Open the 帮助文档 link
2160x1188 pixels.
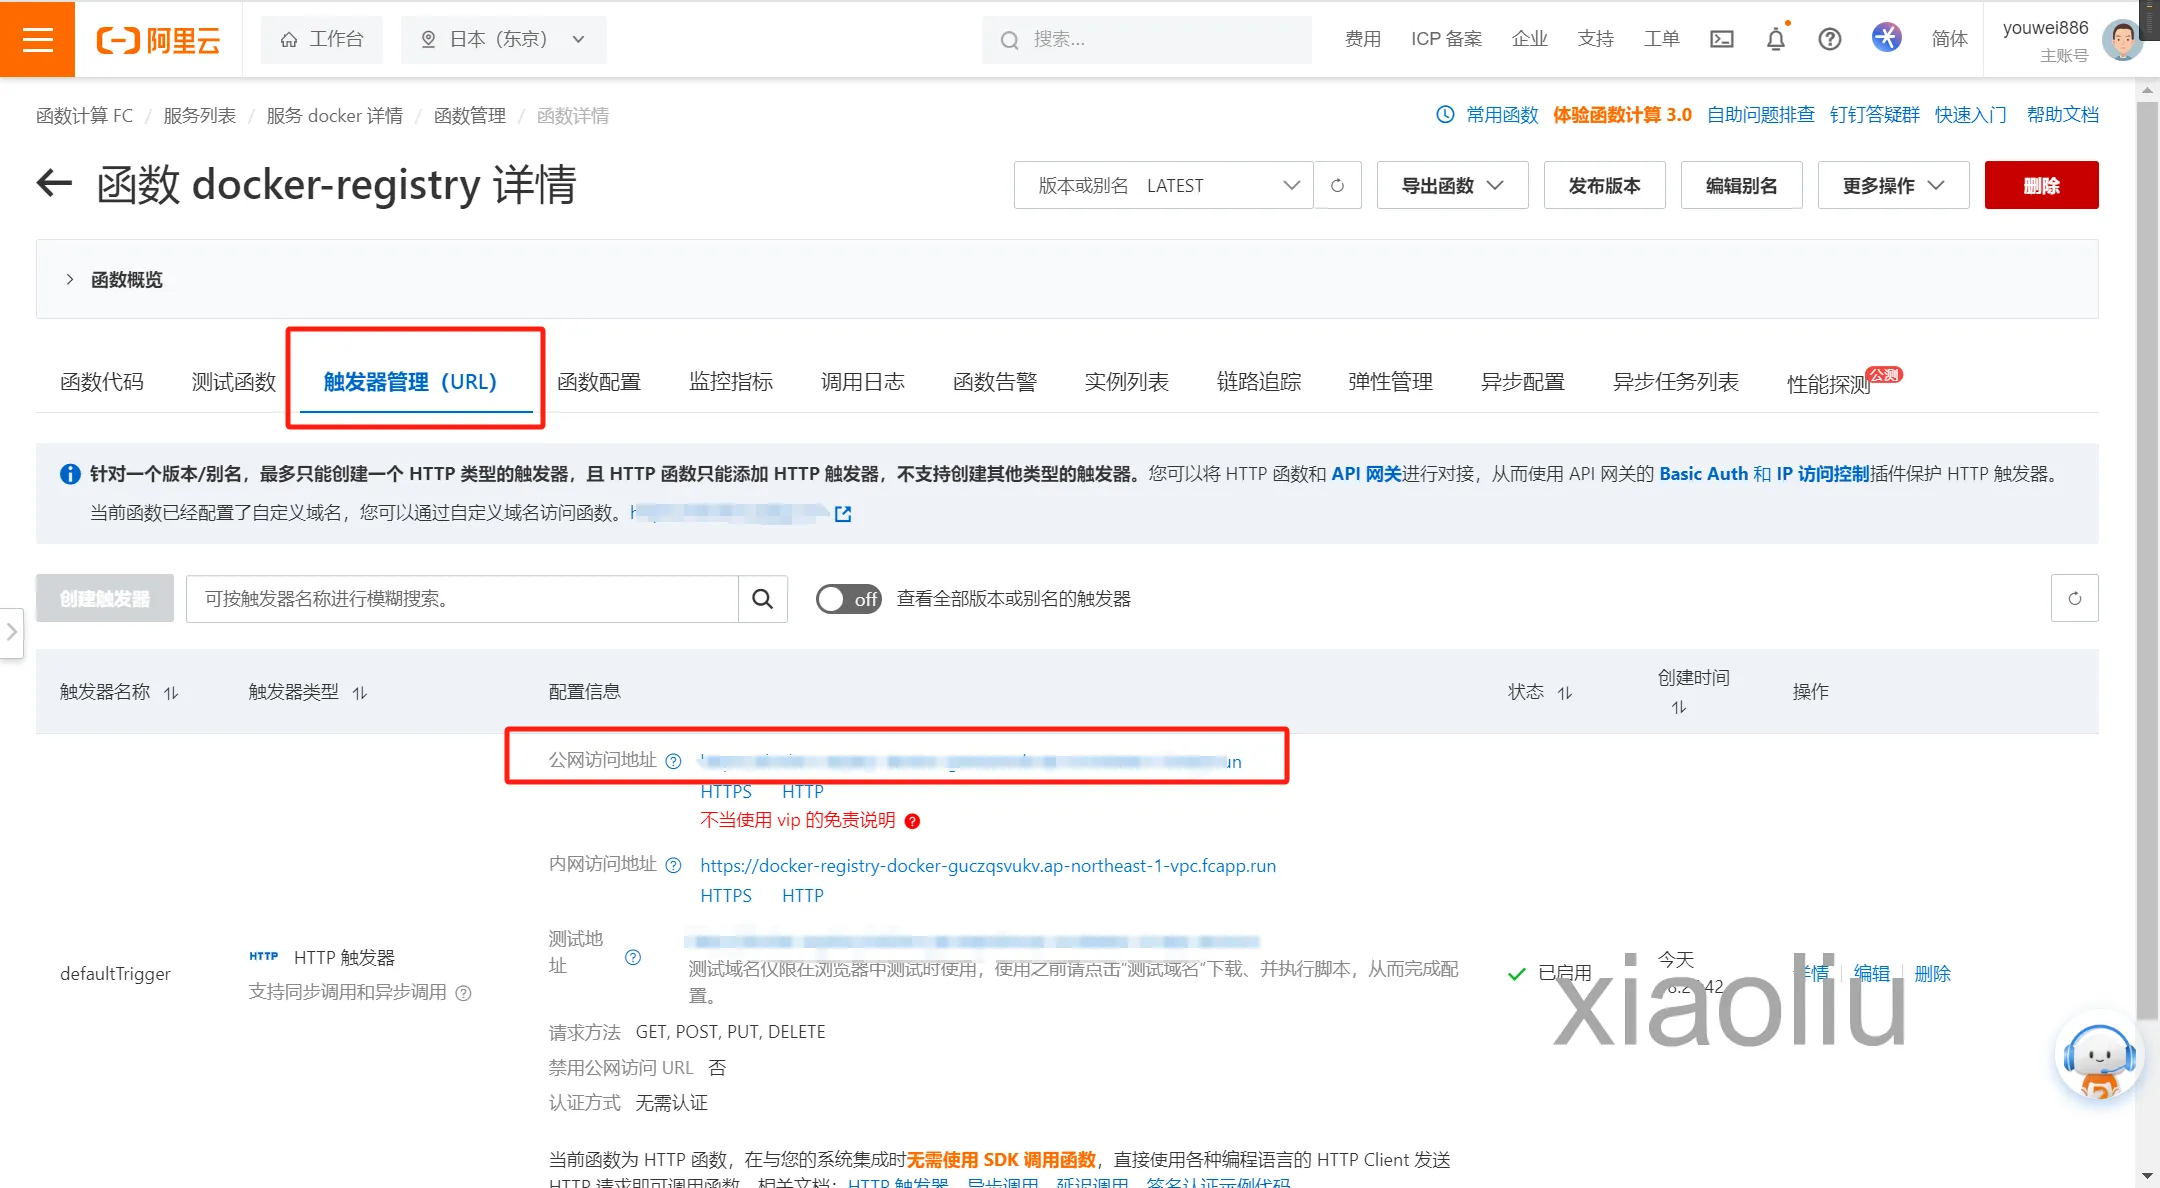[2062, 115]
